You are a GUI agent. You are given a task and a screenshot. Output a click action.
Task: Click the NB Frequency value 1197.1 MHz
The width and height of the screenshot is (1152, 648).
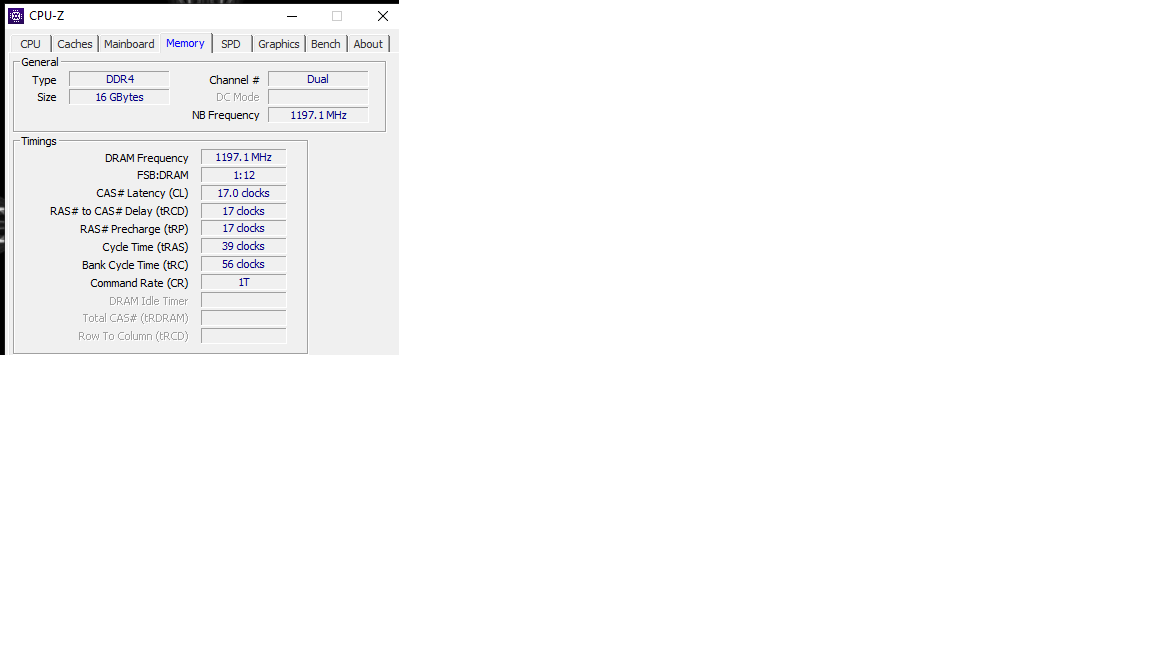pos(318,115)
